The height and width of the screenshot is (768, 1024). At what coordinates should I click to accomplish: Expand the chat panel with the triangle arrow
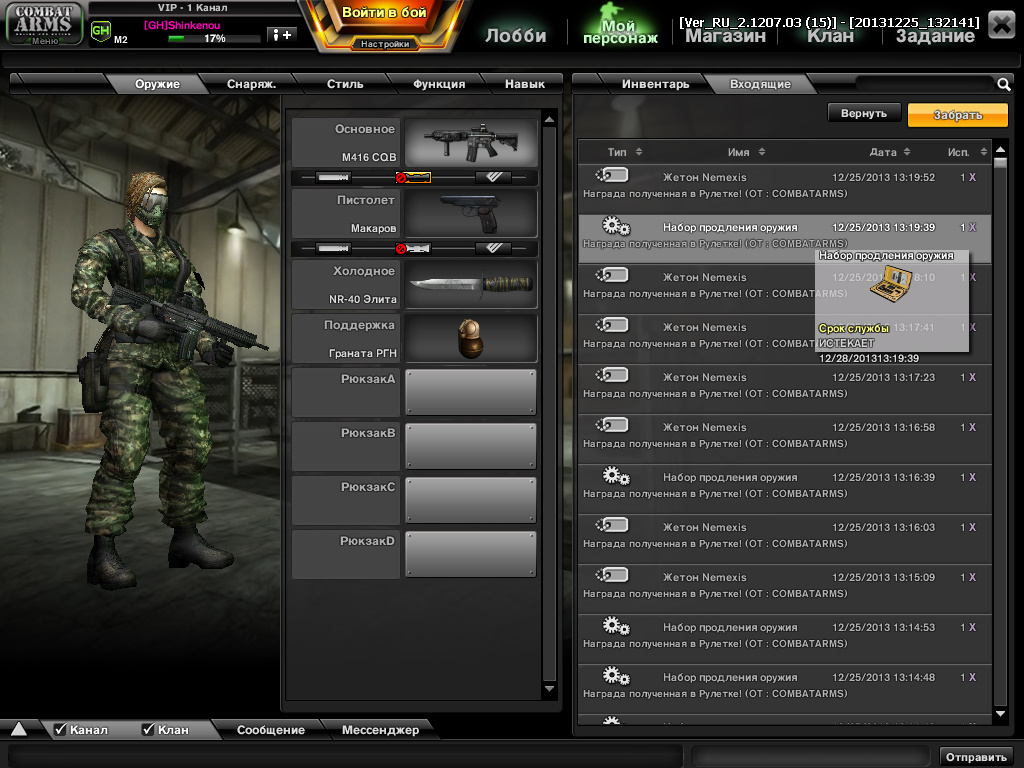click(18, 729)
